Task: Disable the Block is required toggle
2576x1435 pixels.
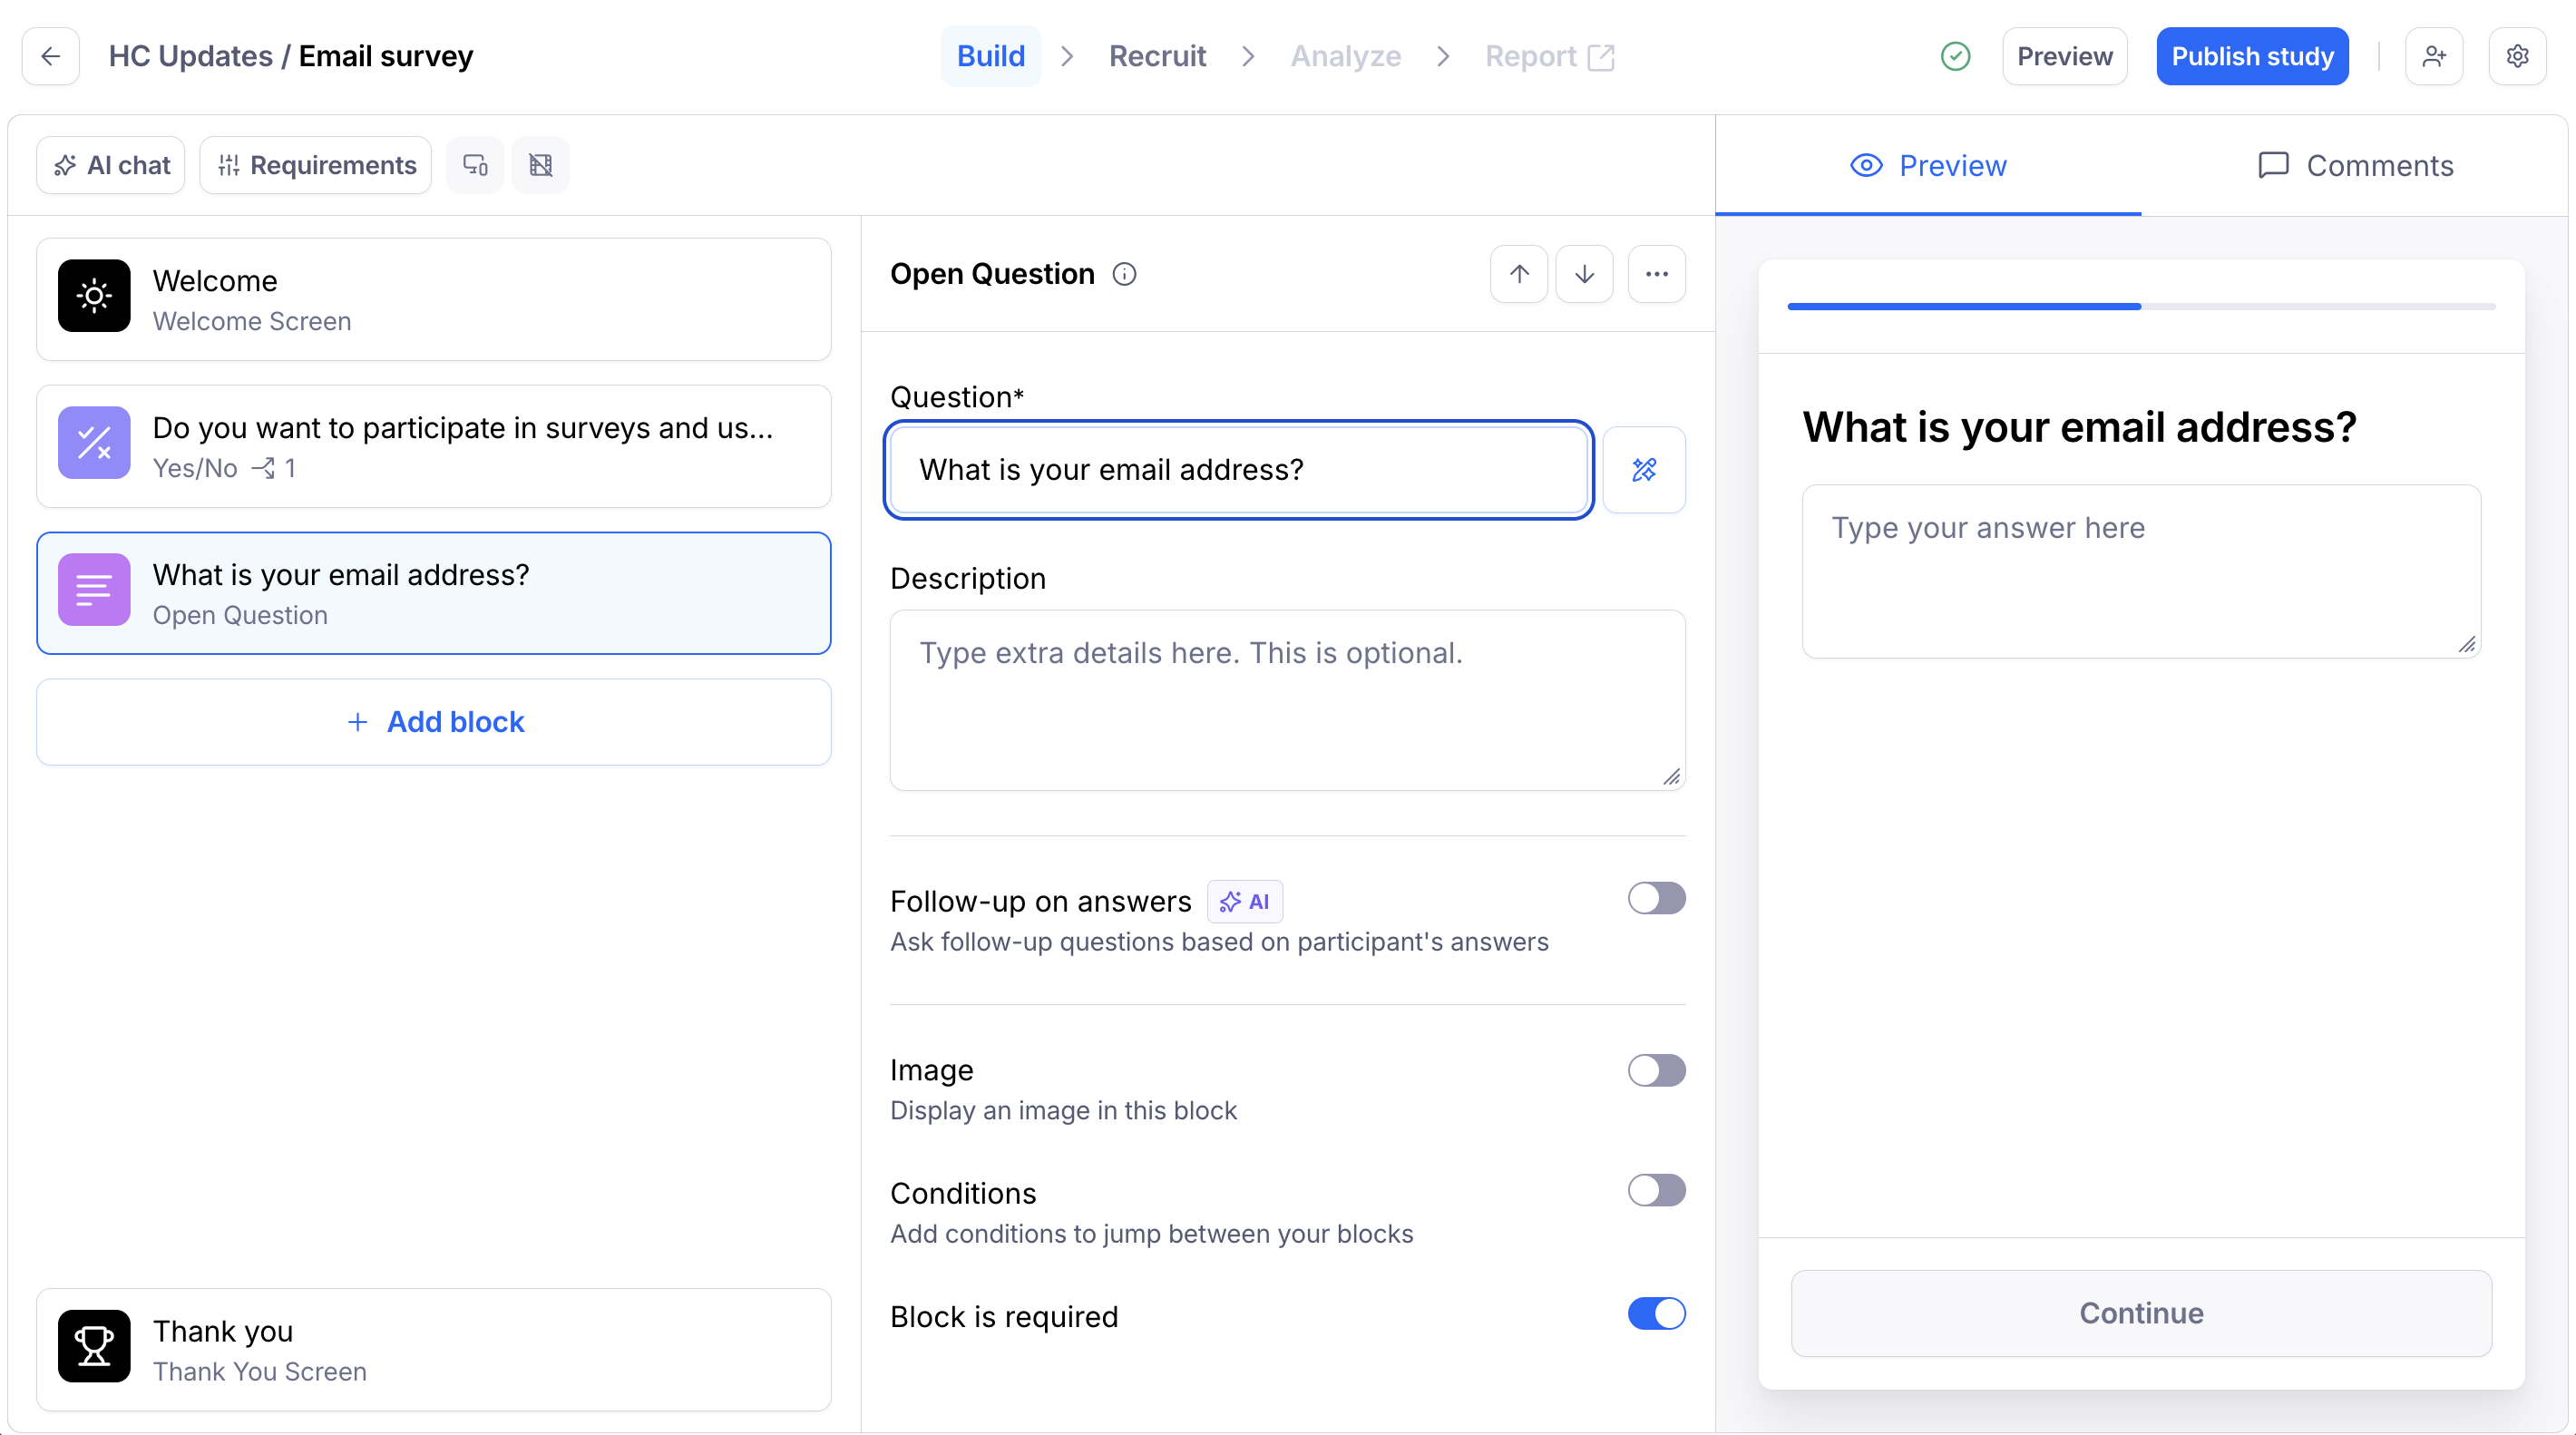Action: (1656, 1313)
